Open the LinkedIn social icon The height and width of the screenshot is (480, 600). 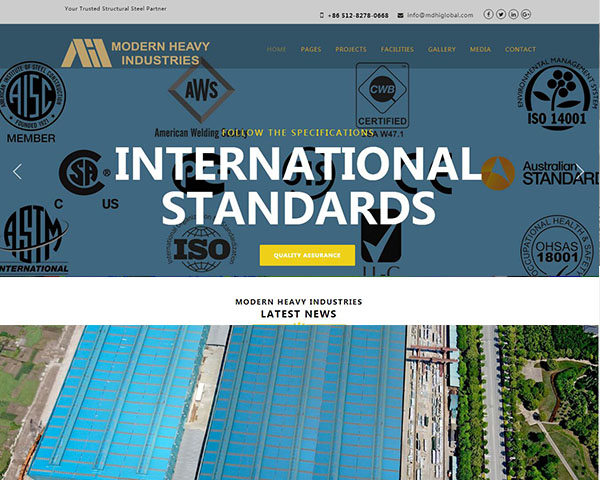pos(514,15)
